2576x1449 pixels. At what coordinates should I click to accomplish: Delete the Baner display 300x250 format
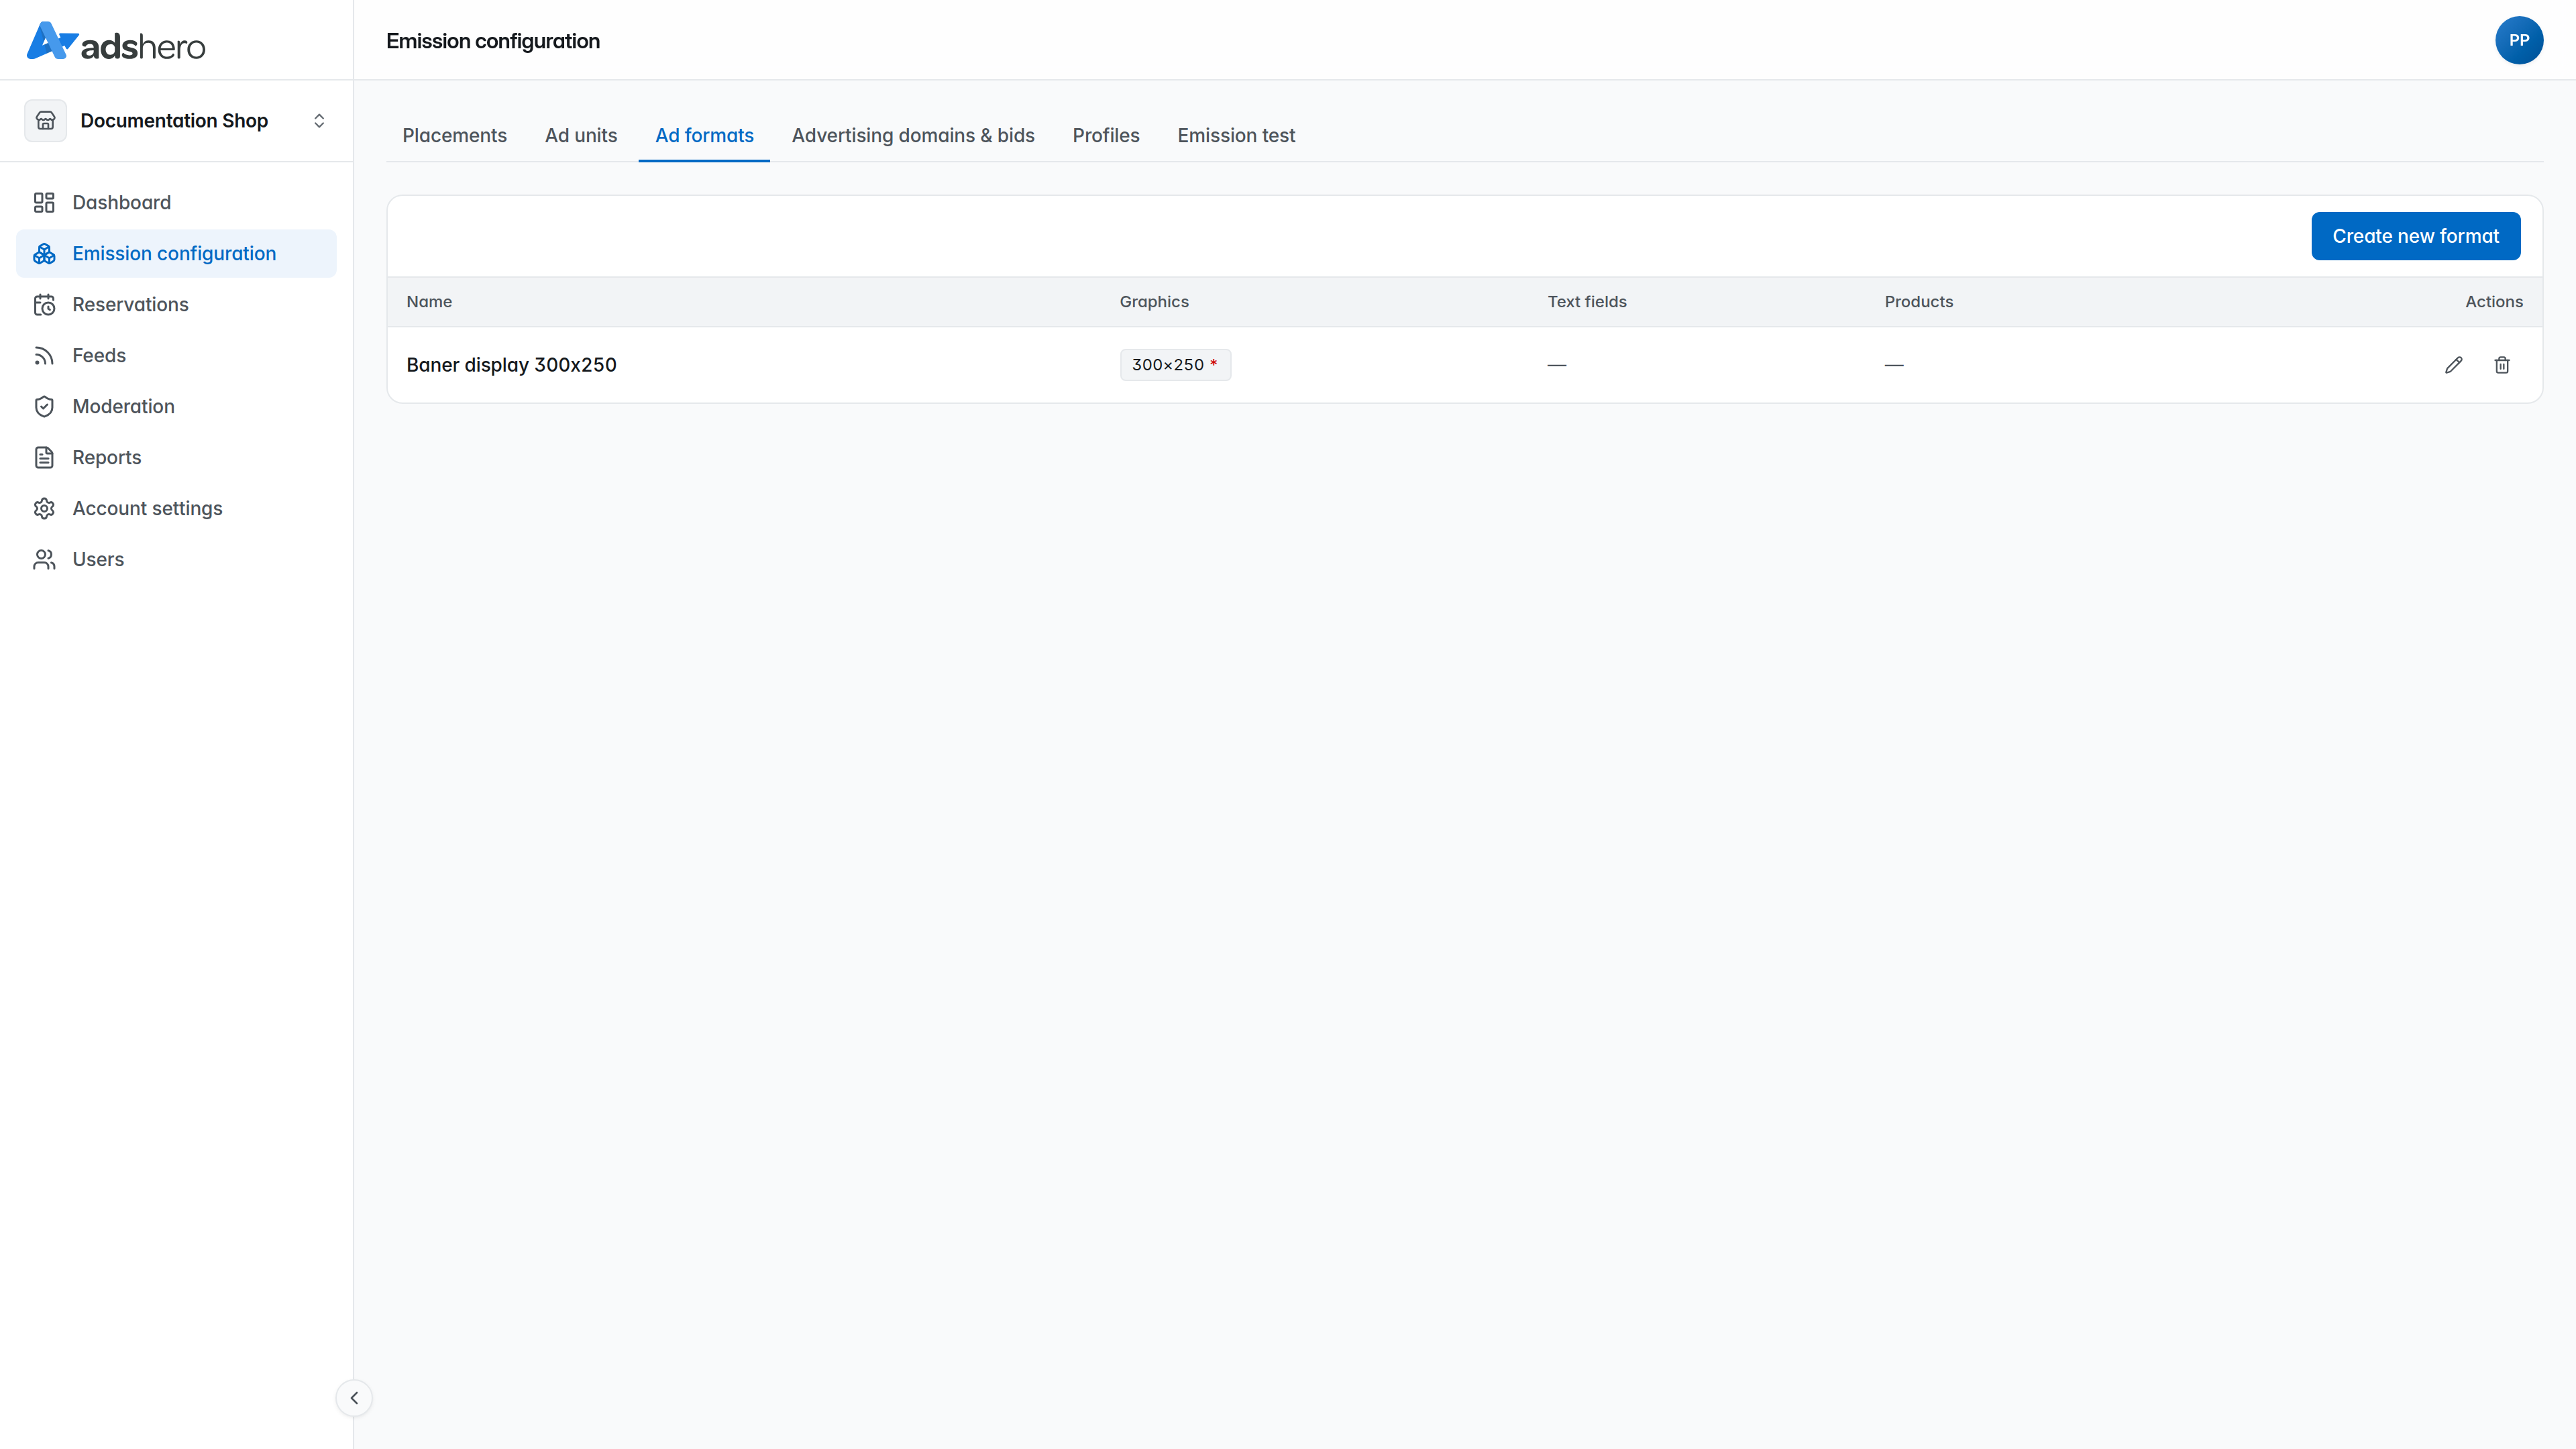coord(2501,365)
